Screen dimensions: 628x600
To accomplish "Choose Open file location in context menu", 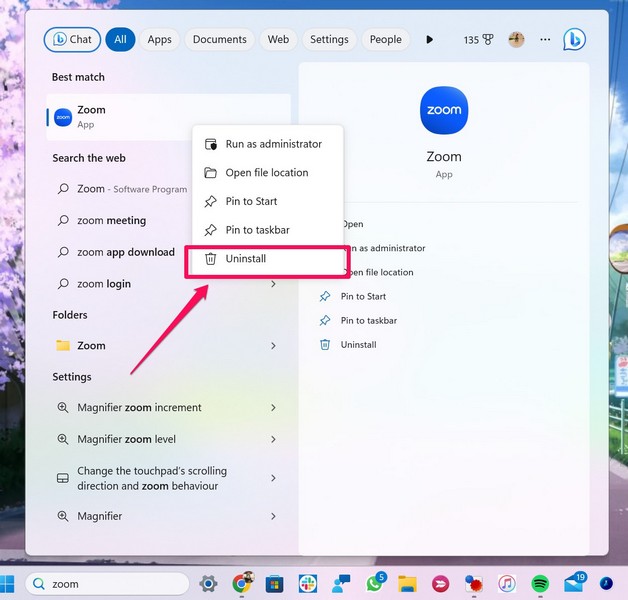I will [266, 173].
